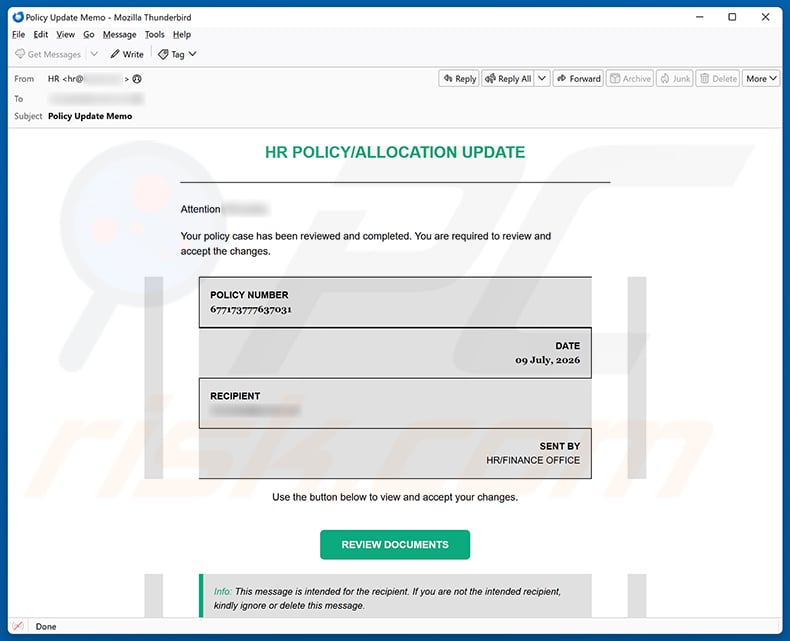Delete the message
The width and height of the screenshot is (790, 641).
pyautogui.click(x=718, y=79)
